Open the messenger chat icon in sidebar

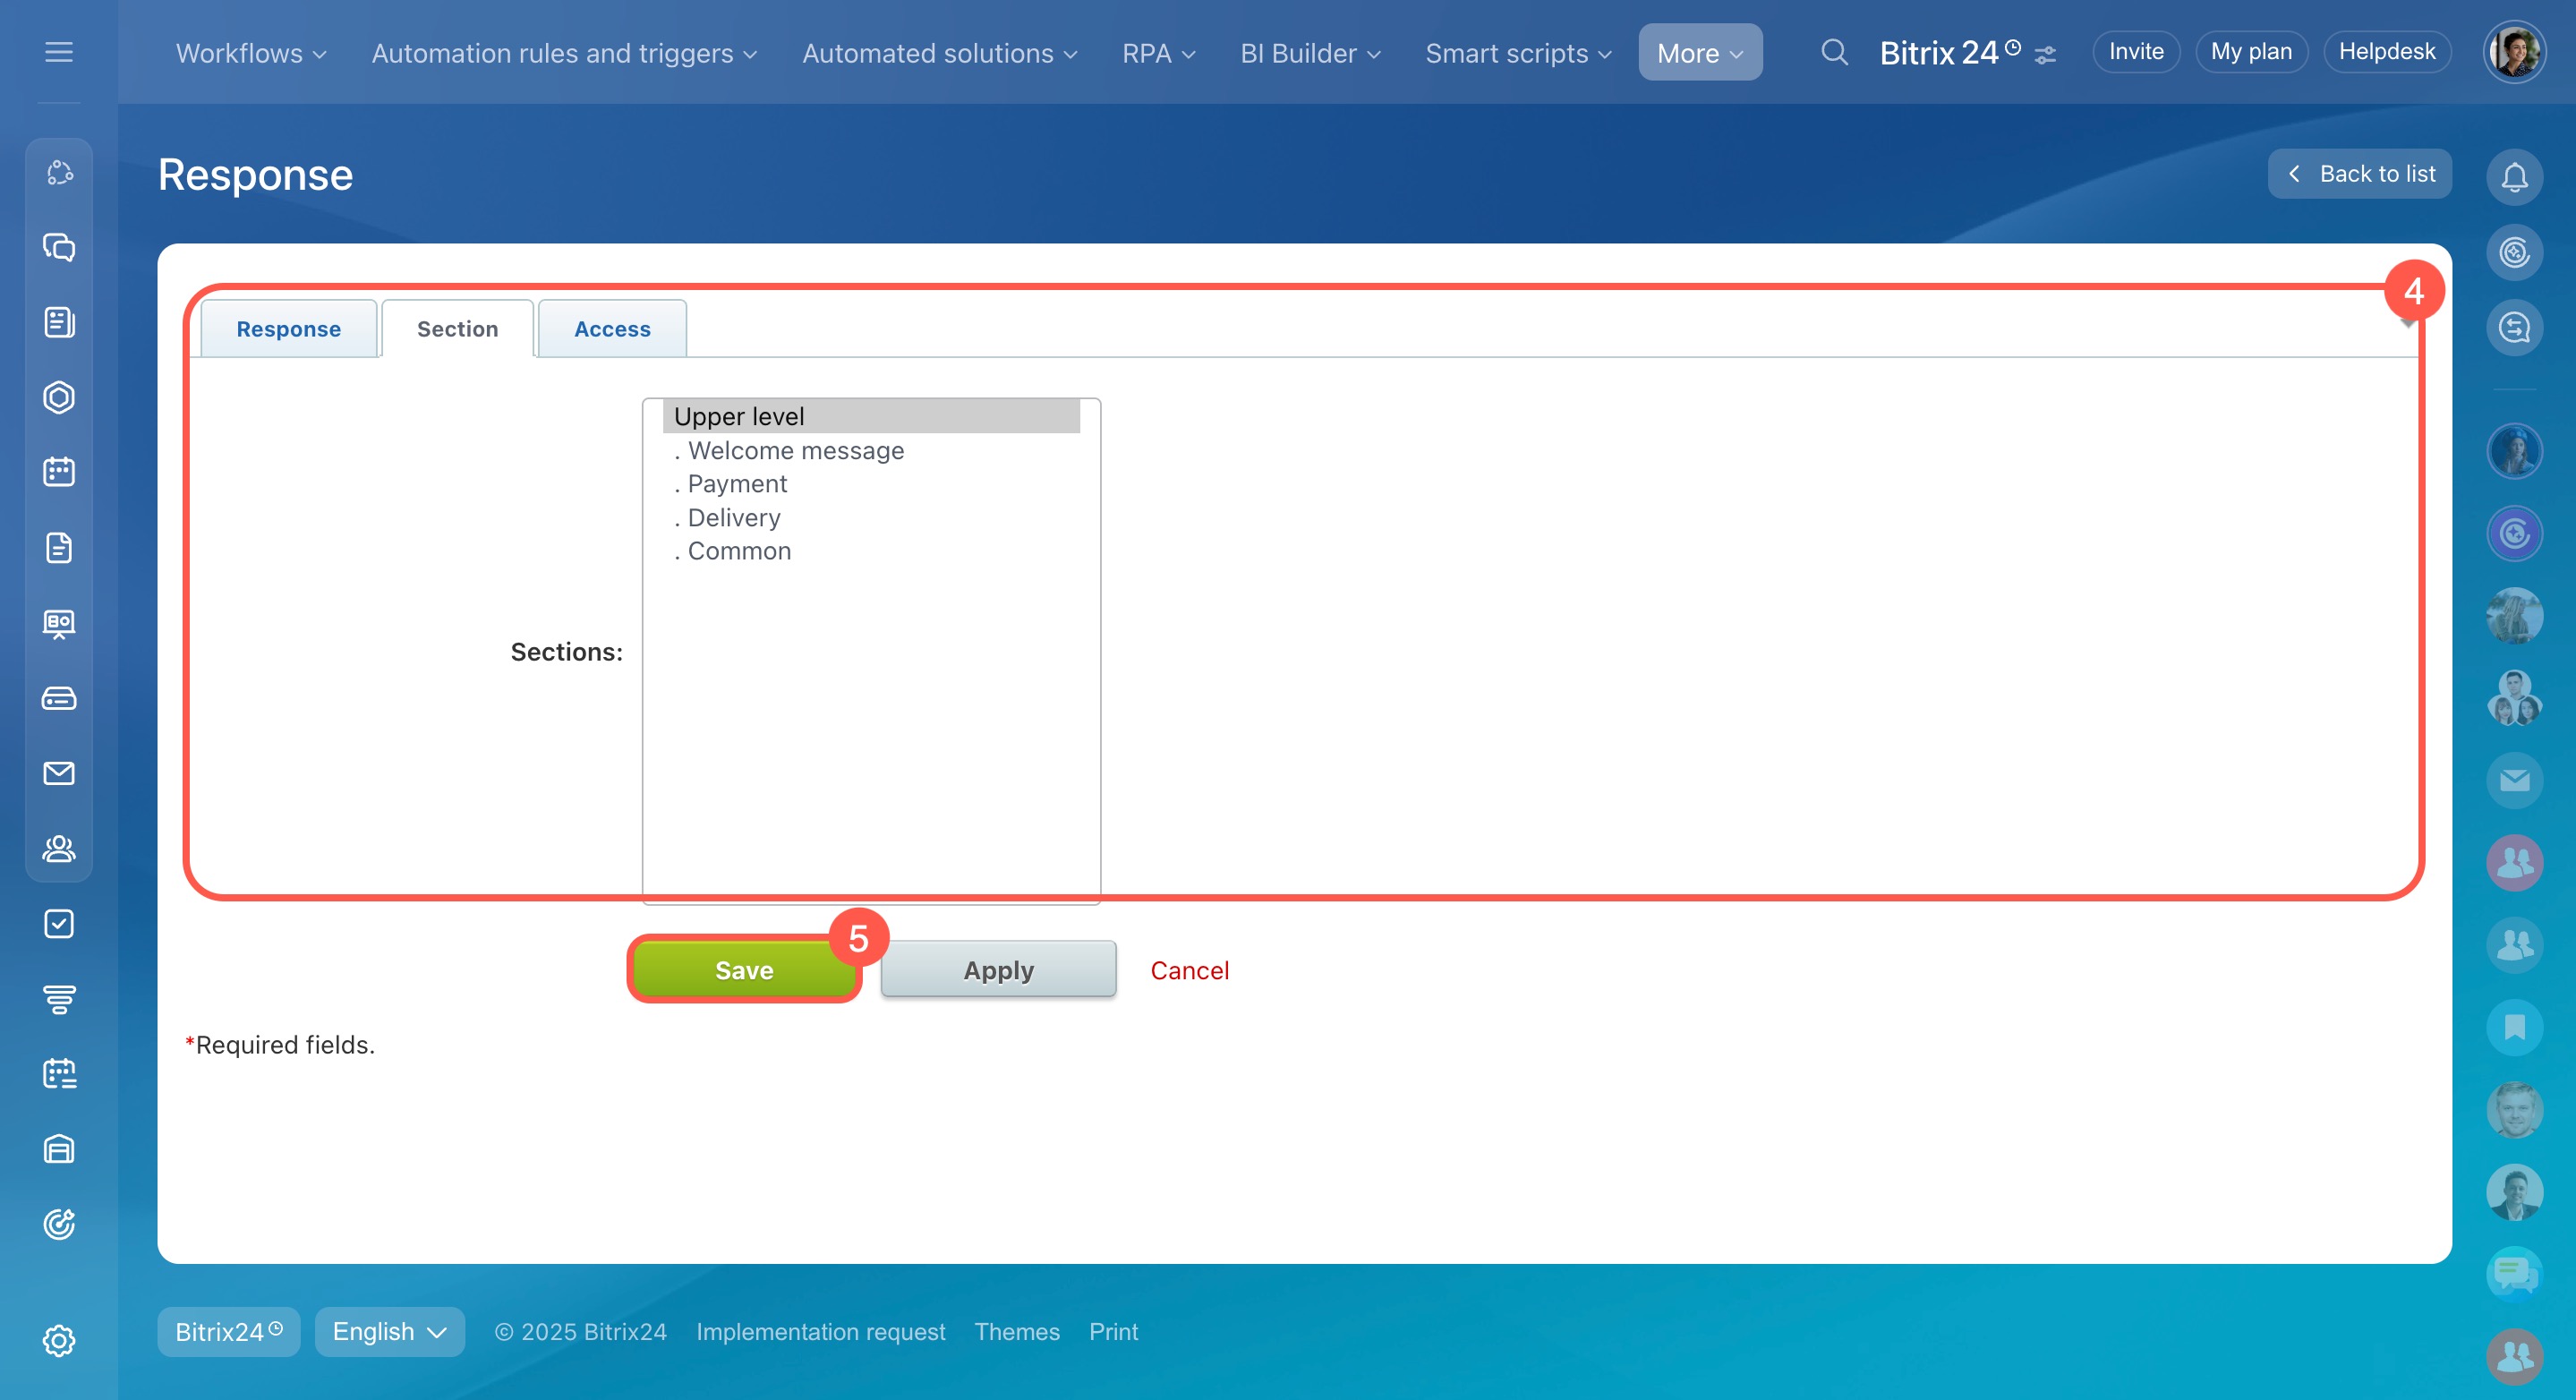pos(59,247)
